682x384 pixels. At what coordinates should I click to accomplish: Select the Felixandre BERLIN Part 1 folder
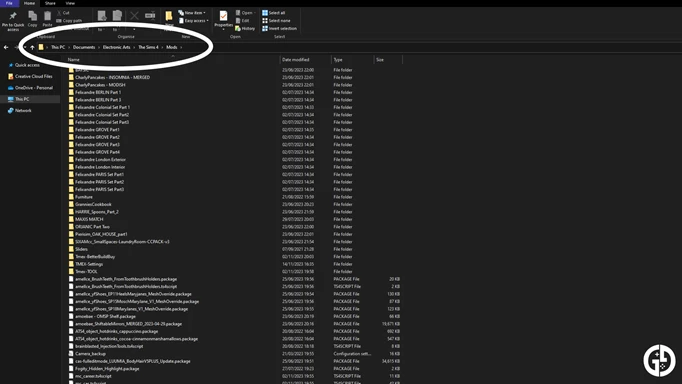coord(98,92)
